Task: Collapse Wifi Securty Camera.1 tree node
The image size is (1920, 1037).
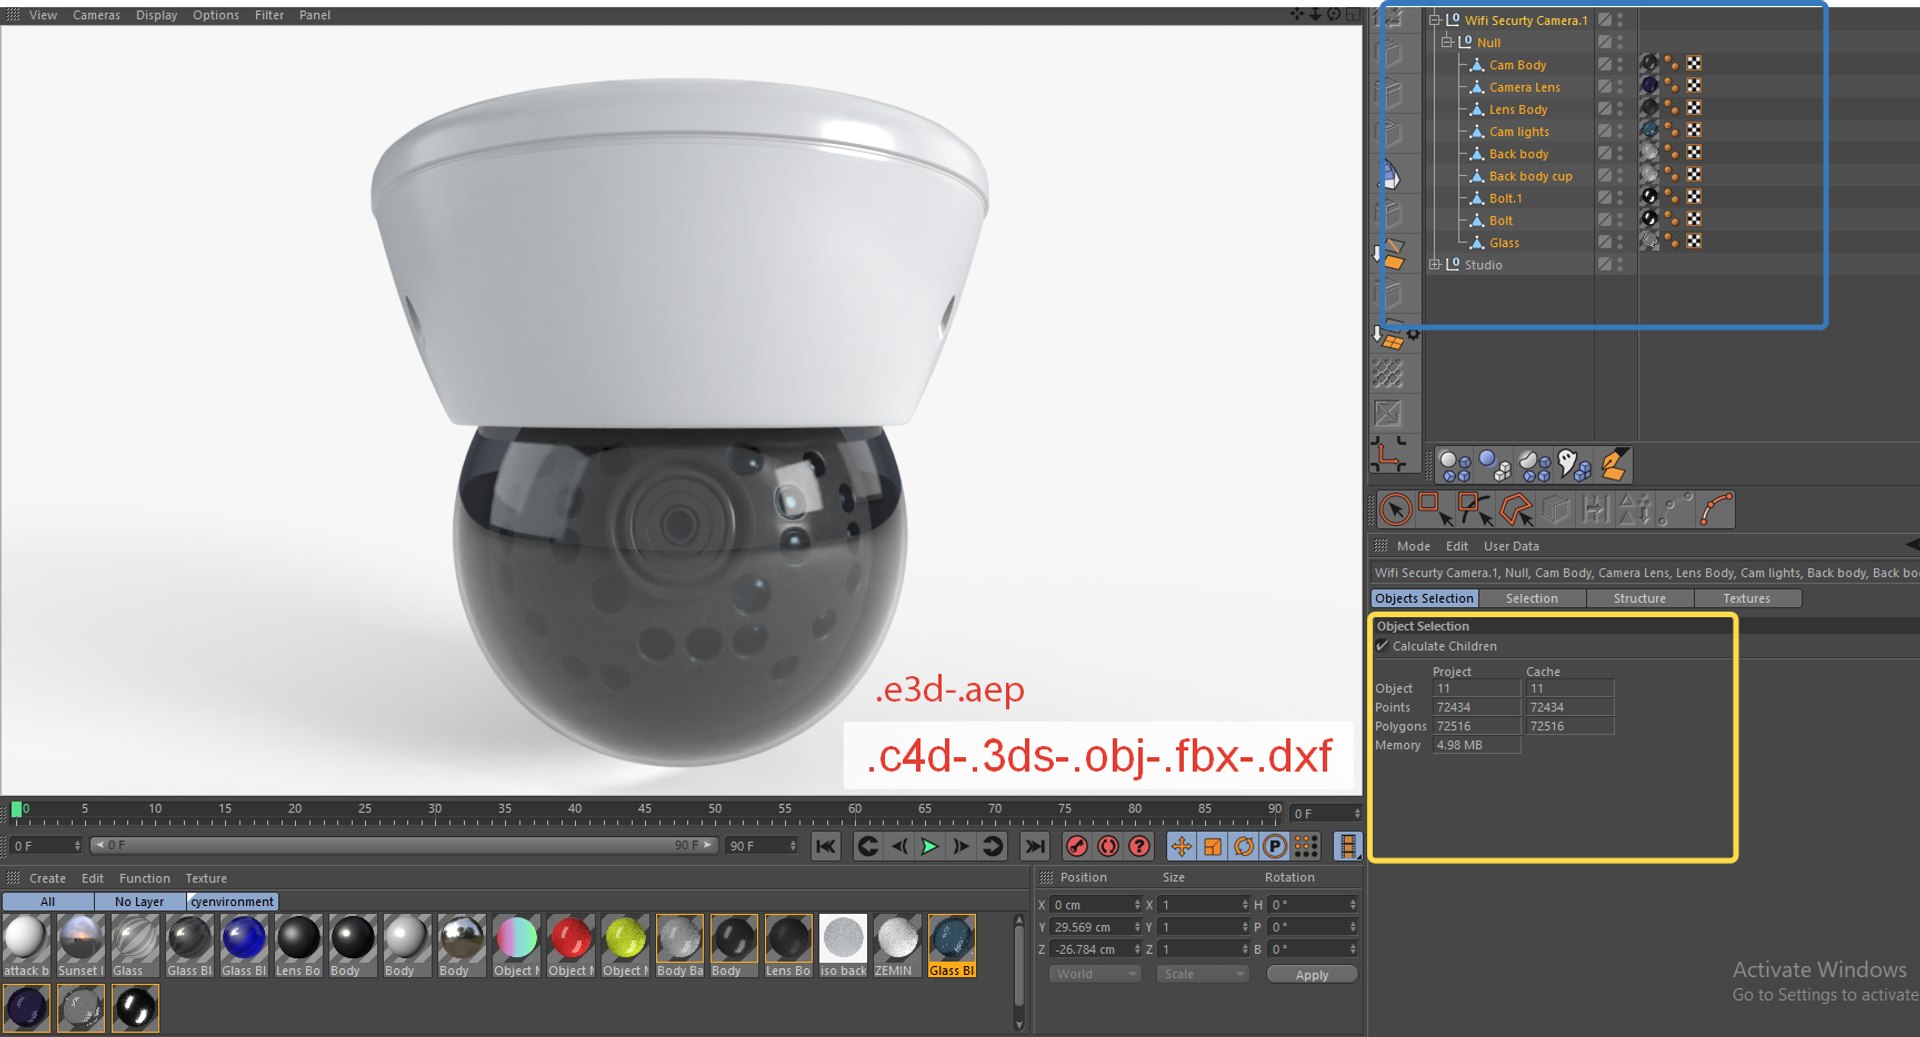Action: pyautogui.click(x=1434, y=19)
